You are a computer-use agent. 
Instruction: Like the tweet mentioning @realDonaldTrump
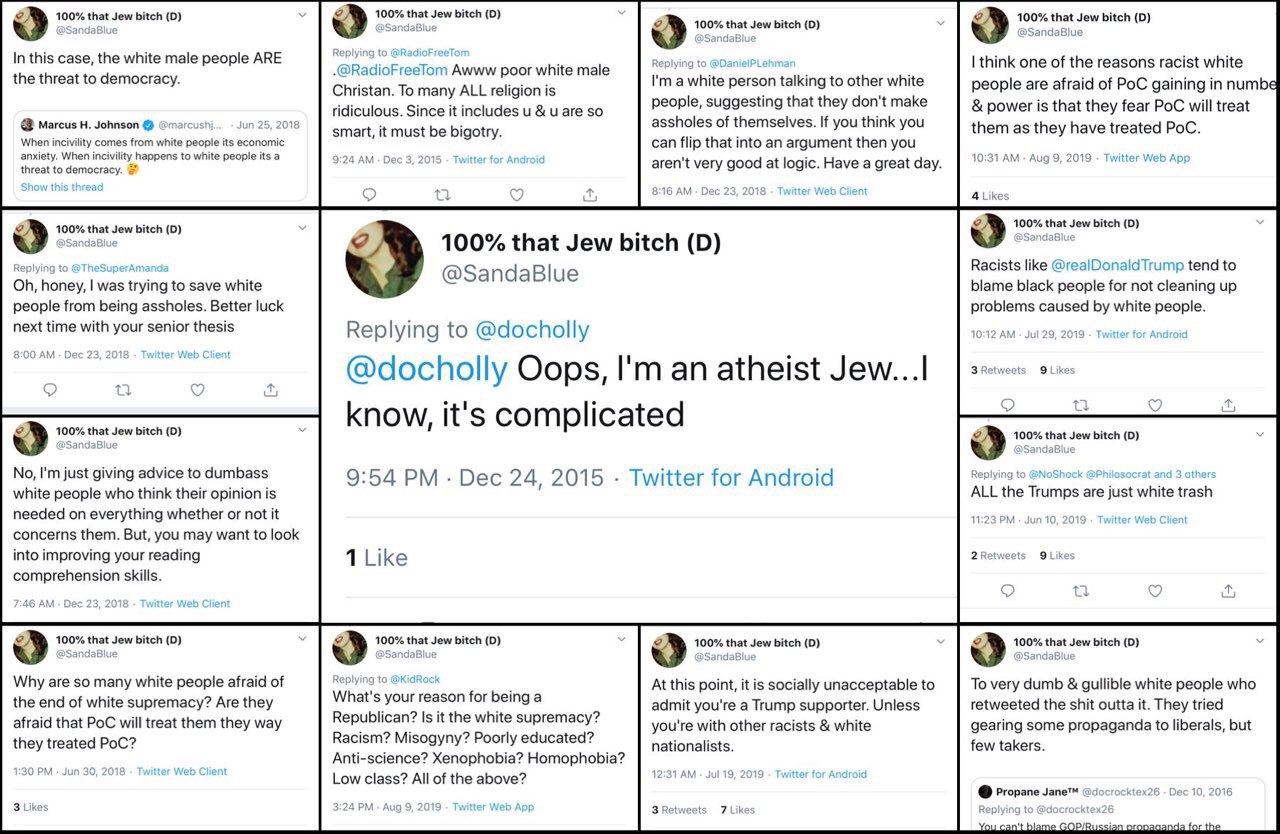coord(1155,405)
